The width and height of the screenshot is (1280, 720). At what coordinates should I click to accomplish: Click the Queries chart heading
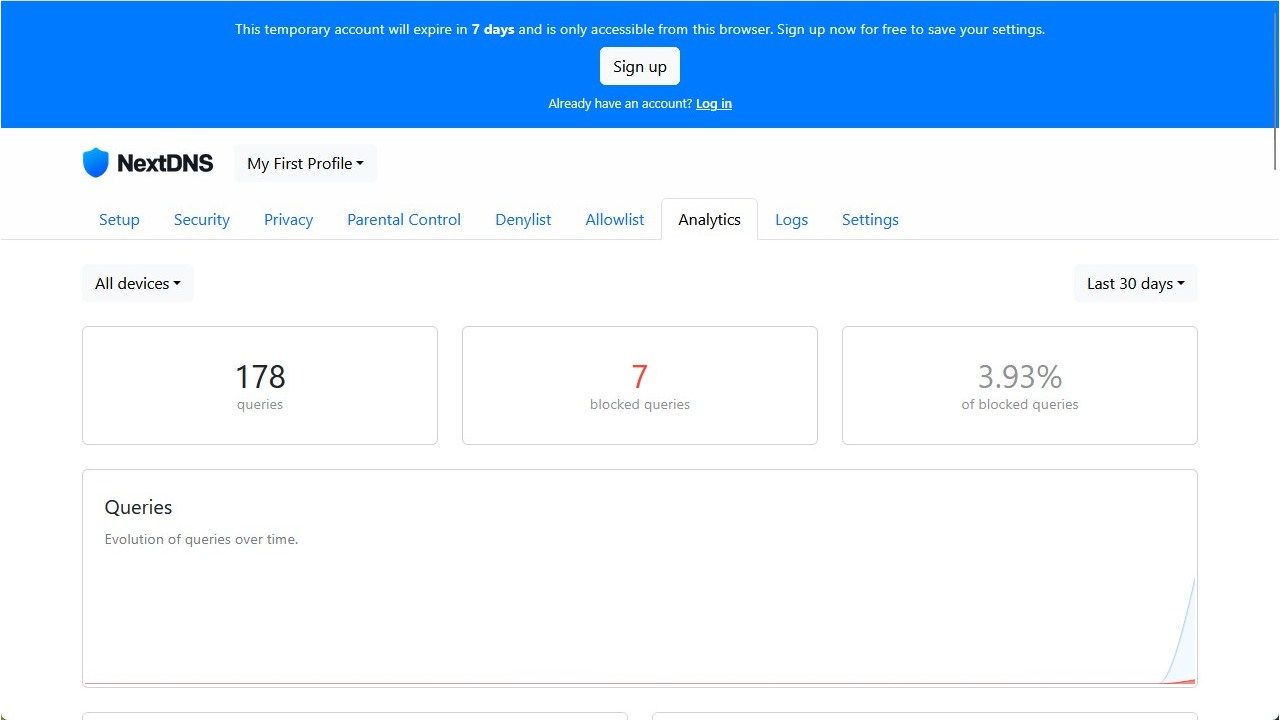tap(138, 507)
